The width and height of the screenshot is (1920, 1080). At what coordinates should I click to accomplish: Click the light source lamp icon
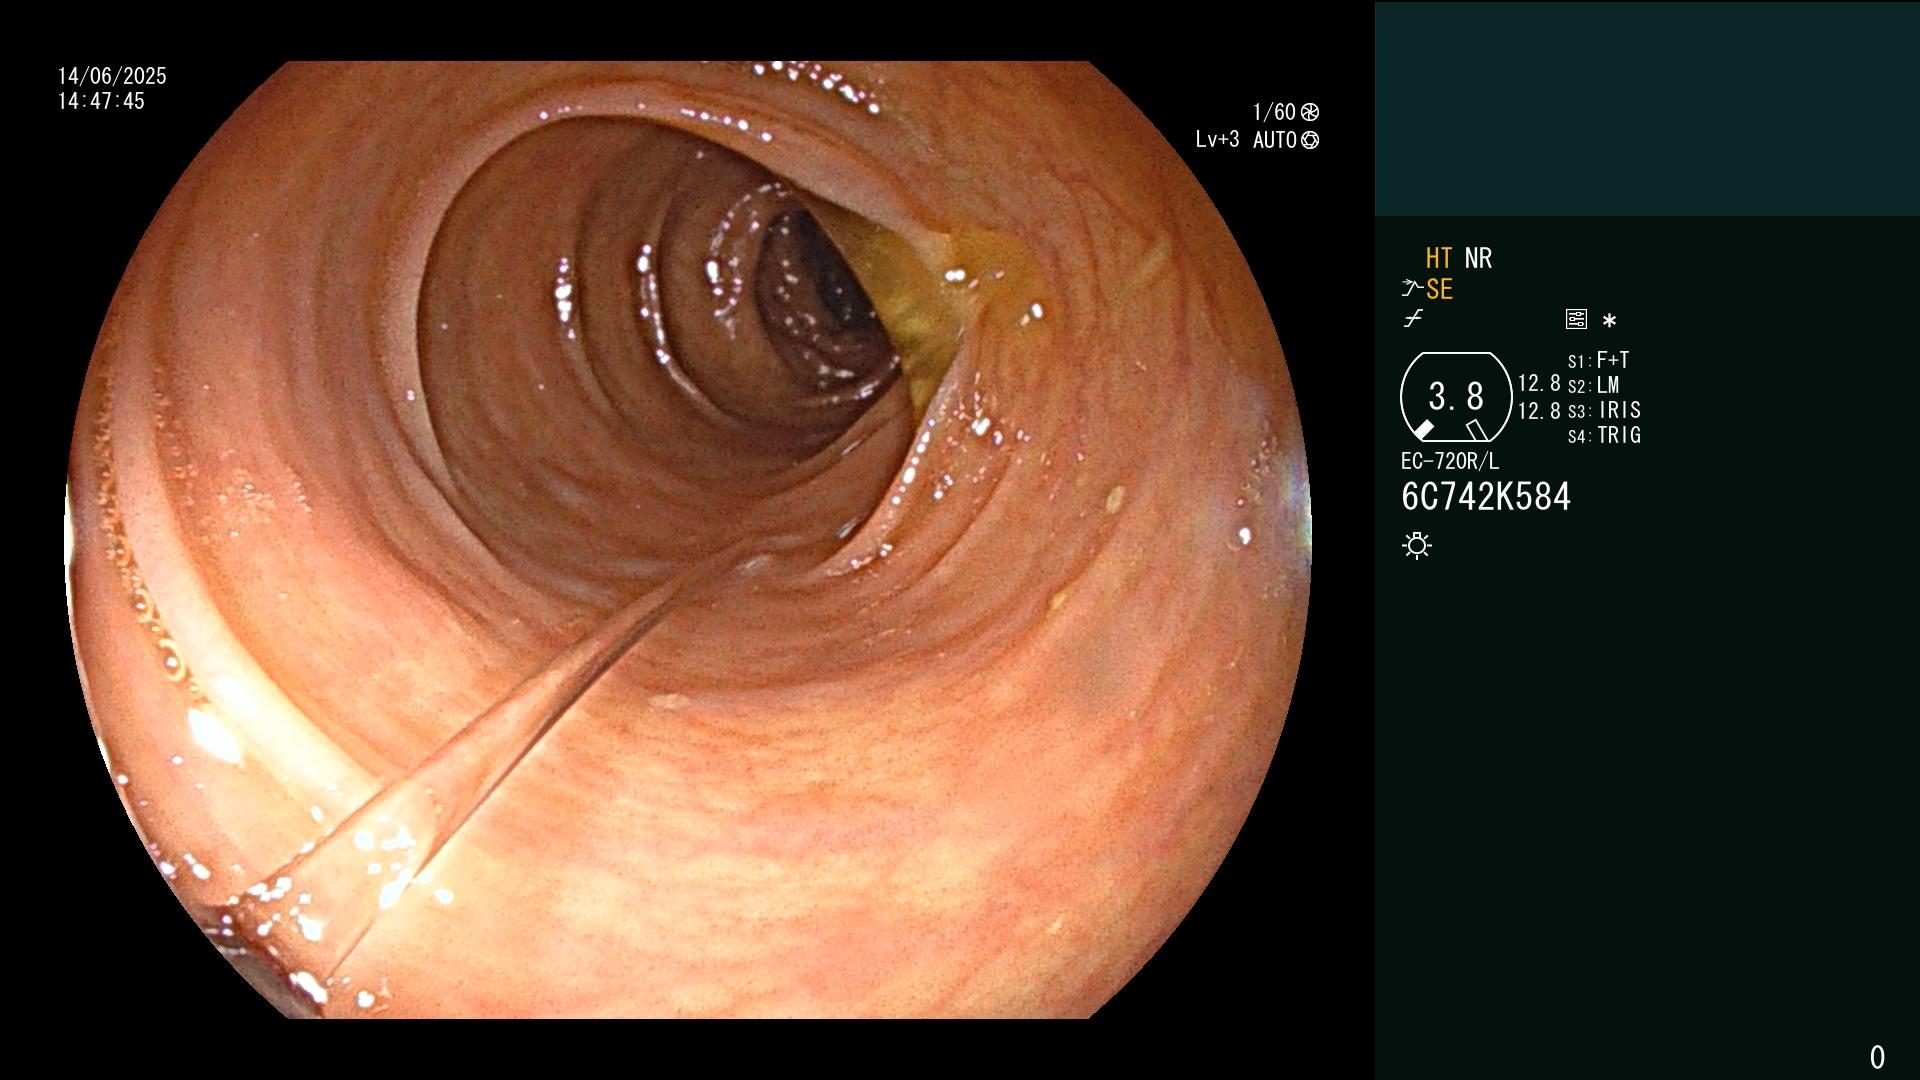pos(1417,545)
